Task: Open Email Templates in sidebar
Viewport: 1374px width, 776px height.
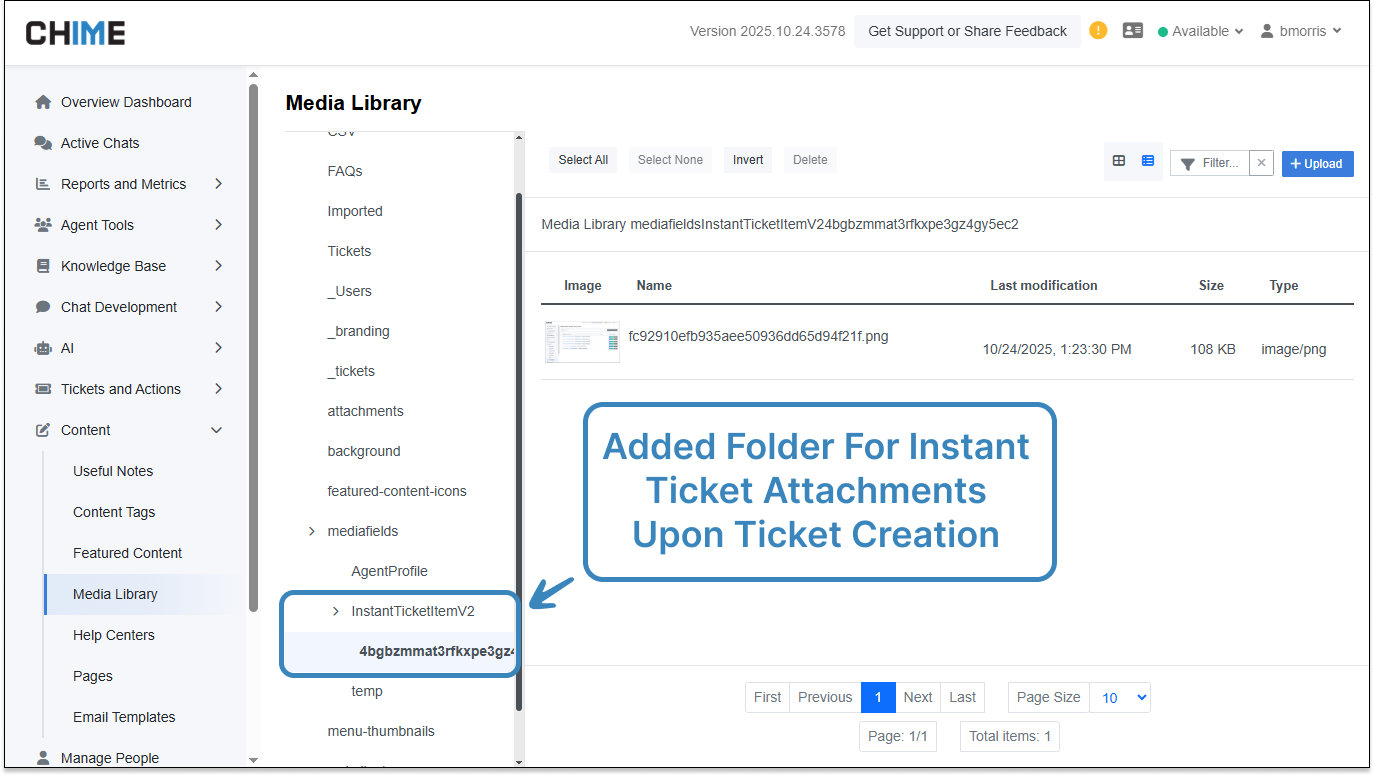Action: 124,717
